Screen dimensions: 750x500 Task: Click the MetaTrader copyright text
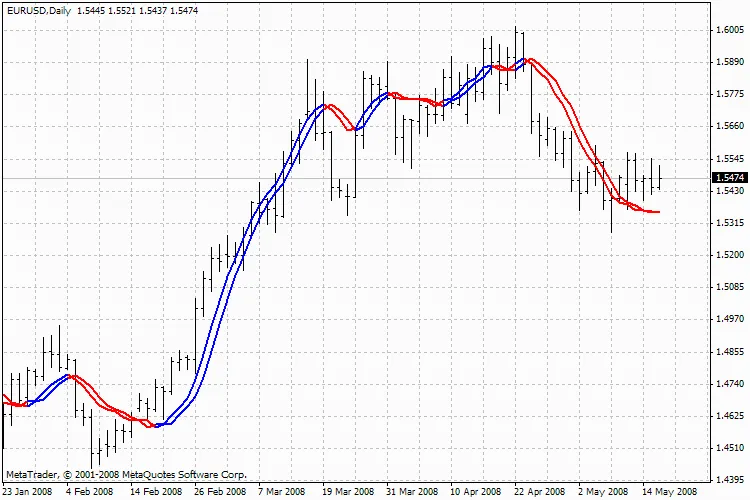[x=125, y=475]
